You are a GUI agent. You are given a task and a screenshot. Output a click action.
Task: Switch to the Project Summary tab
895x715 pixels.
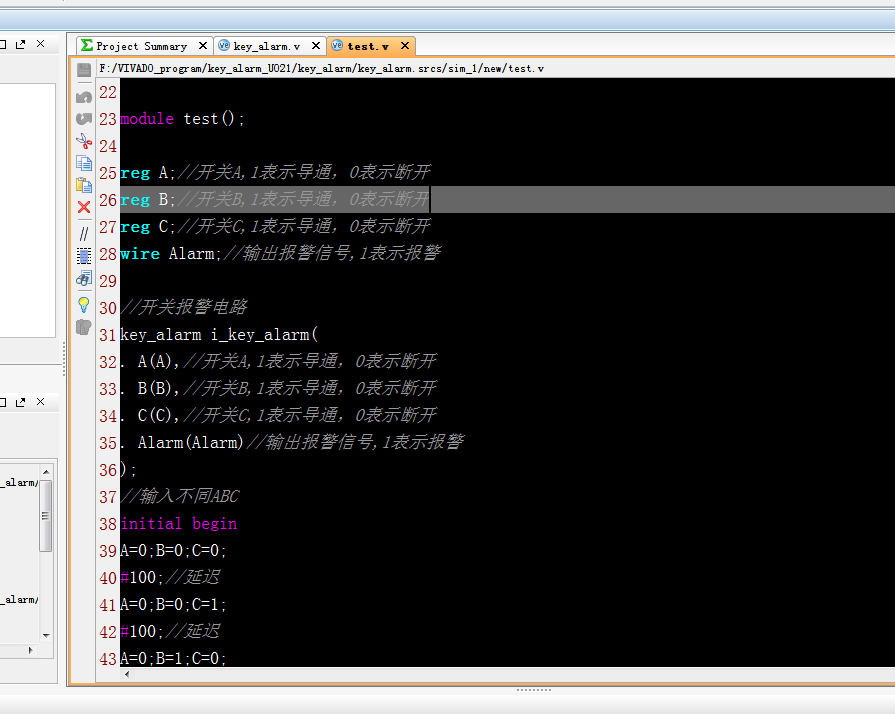click(141, 46)
